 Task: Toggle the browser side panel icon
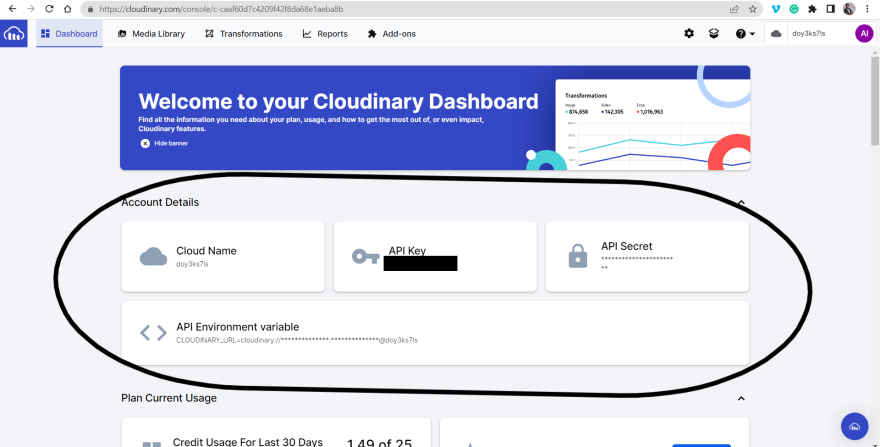point(831,9)
